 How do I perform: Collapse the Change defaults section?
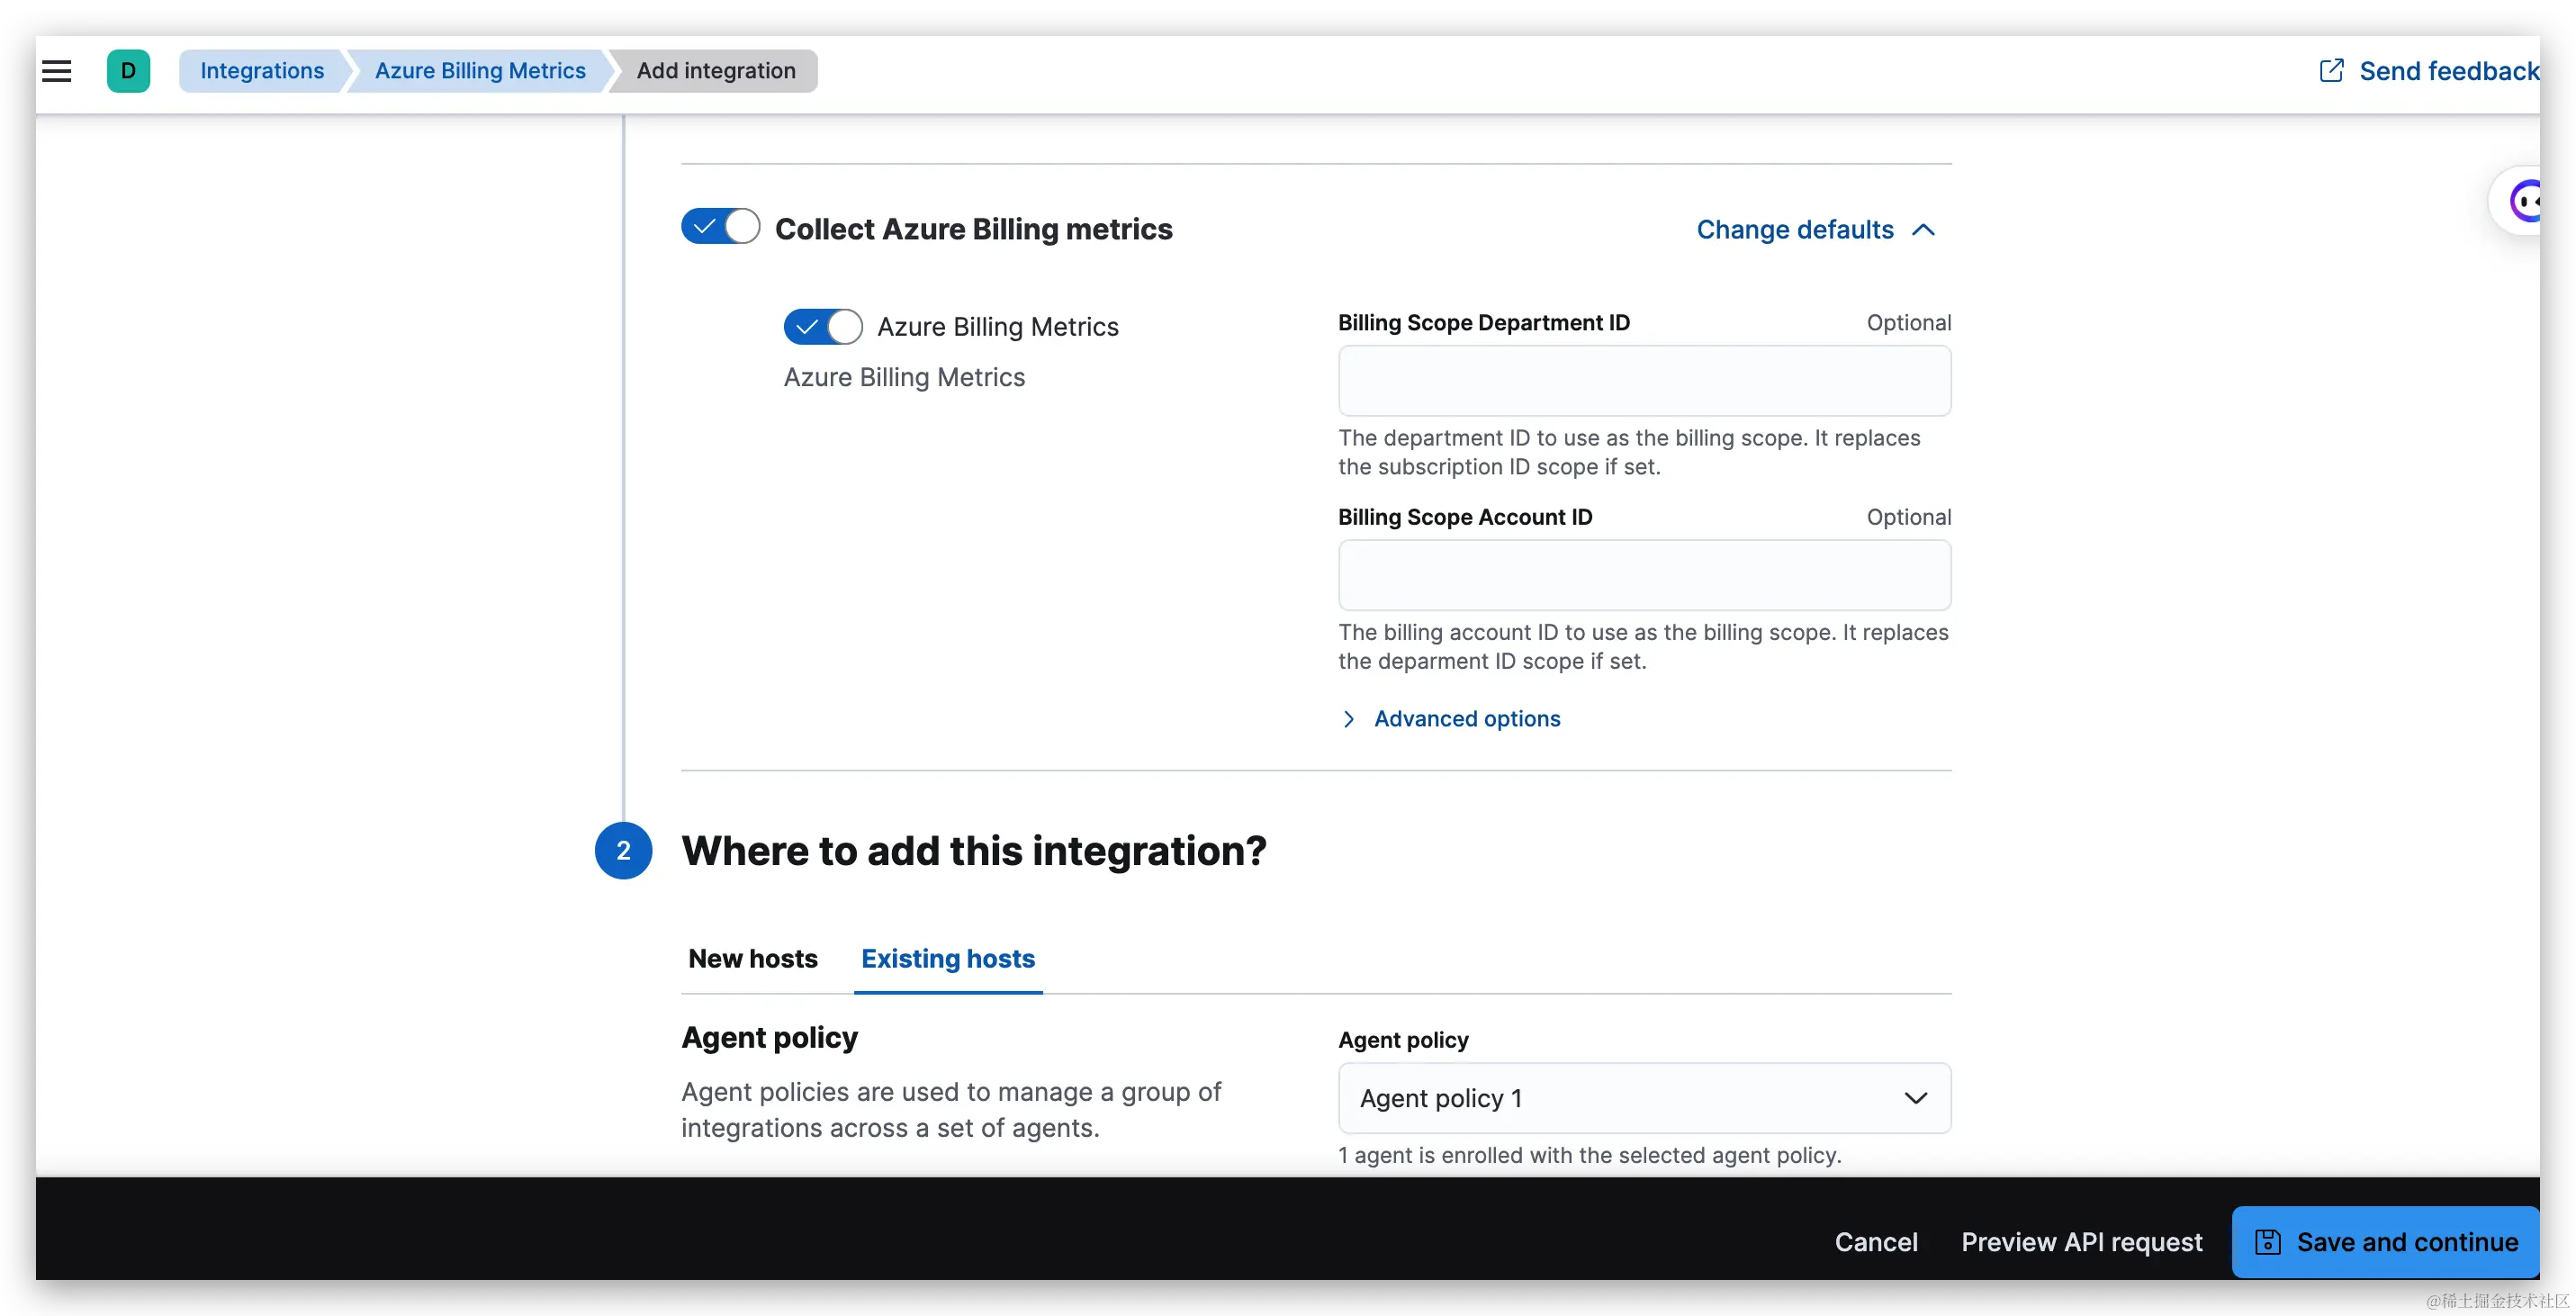pyautogui.click(x=1795, y=230)
